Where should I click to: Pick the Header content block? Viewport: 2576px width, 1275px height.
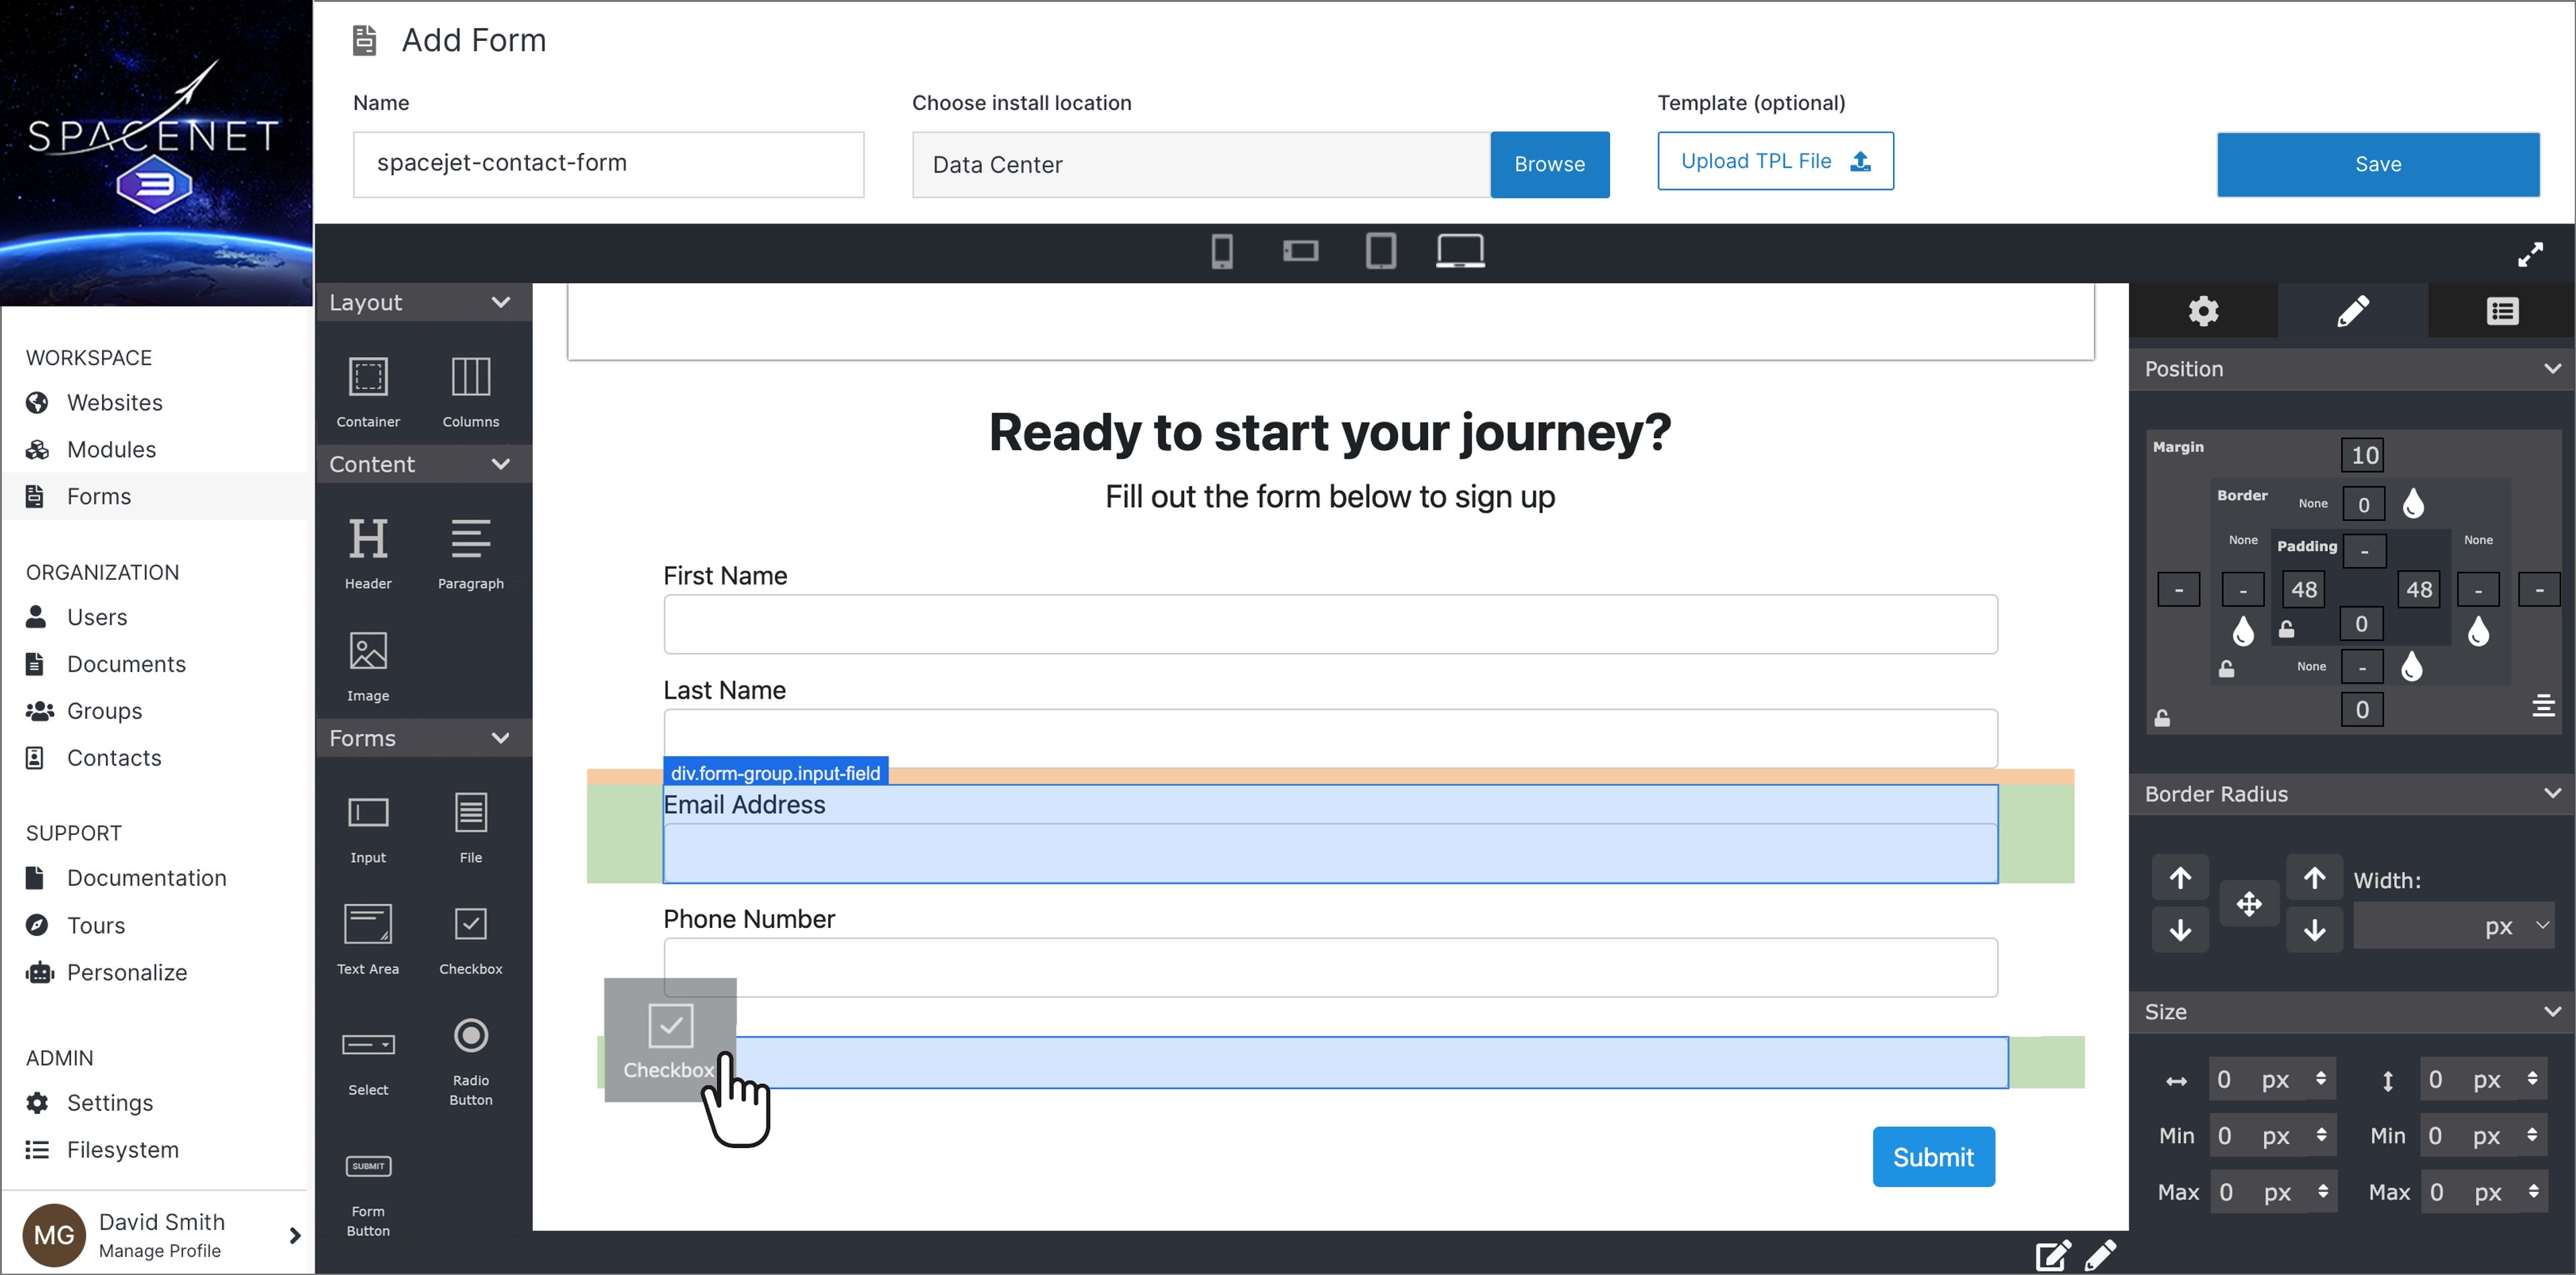pyautogui.click(x=368, y=553)
